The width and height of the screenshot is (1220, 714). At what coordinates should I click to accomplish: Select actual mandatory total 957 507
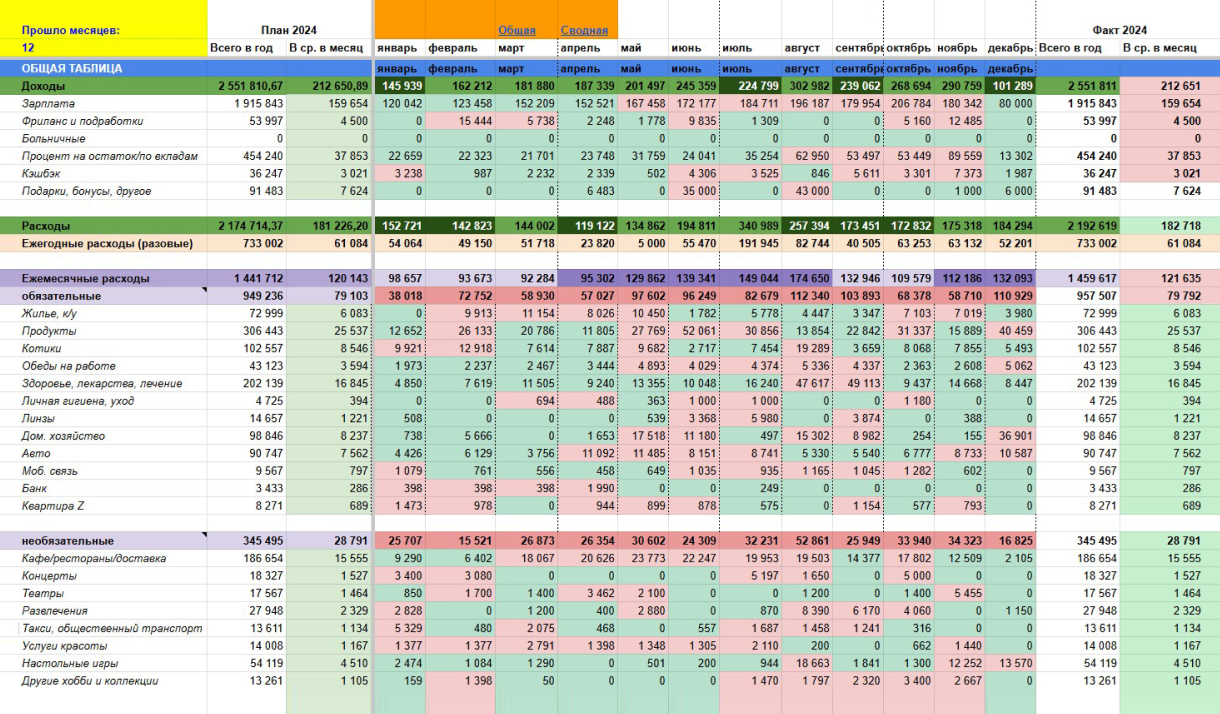(x=1095, y=296)
